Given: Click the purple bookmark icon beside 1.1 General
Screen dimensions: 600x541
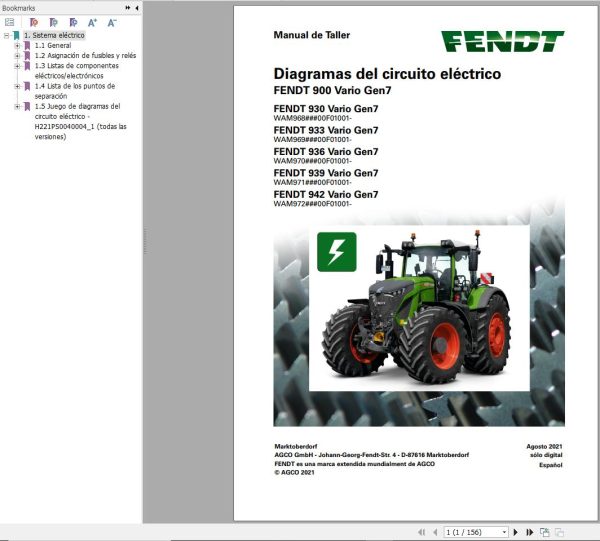Looking at the screenshot, I should [x=27, y=46].
